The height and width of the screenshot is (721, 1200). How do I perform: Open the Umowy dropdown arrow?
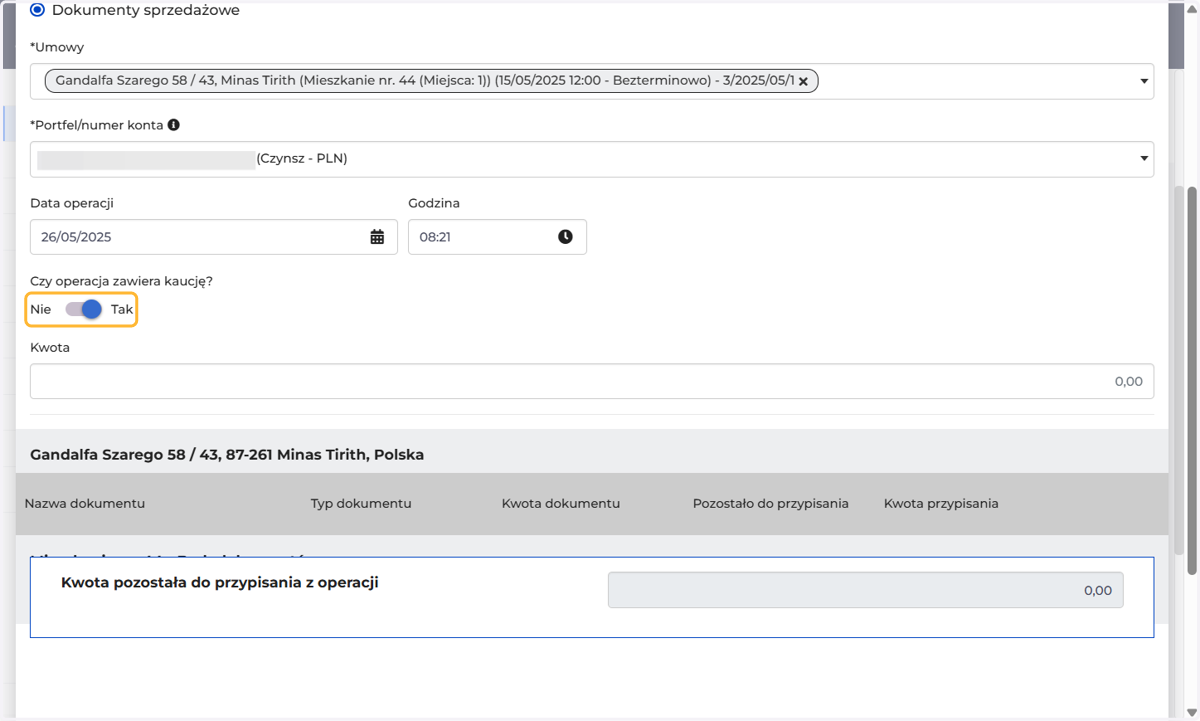pyautogui.click(x=1144, y=81)
